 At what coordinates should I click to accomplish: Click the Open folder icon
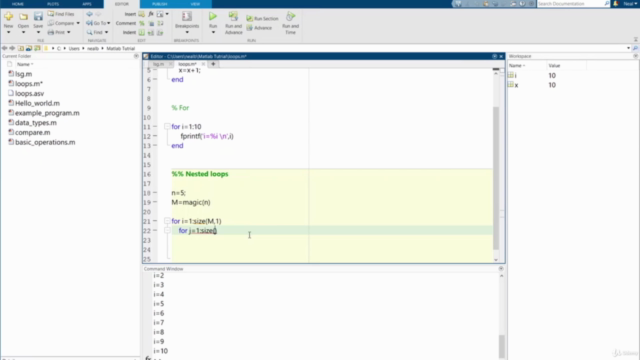23,17
